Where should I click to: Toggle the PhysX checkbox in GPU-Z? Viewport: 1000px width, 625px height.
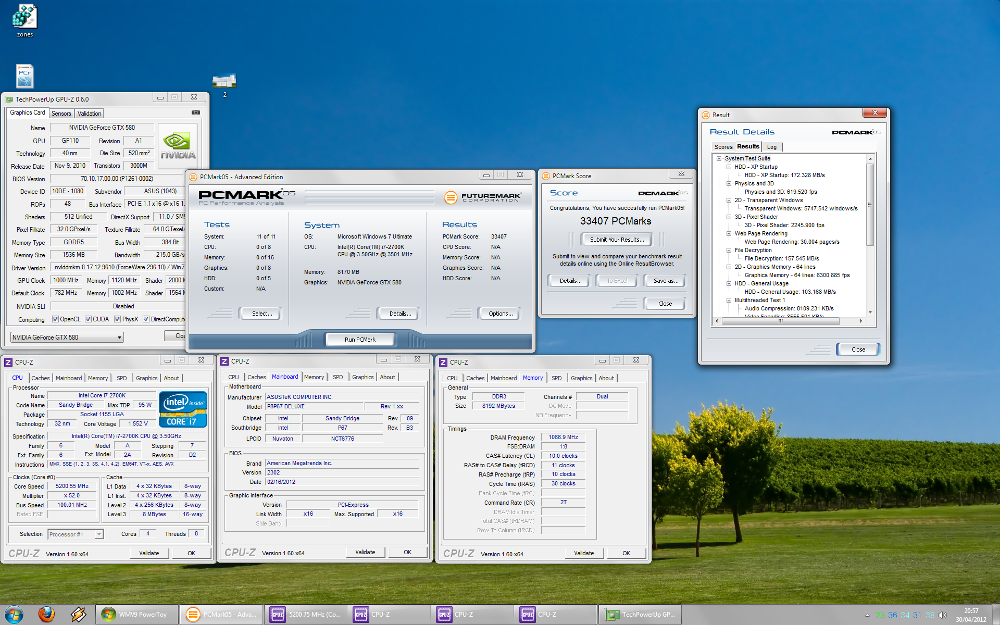coord(117,319)
